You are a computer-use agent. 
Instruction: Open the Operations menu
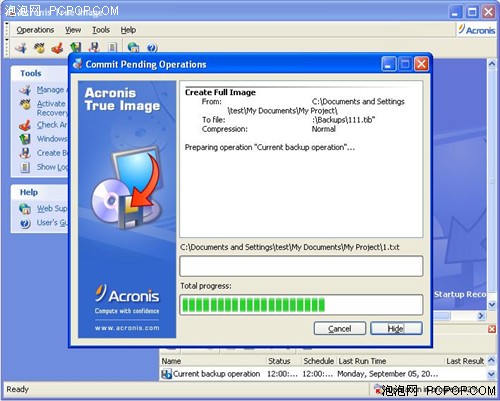coord(35,30)
